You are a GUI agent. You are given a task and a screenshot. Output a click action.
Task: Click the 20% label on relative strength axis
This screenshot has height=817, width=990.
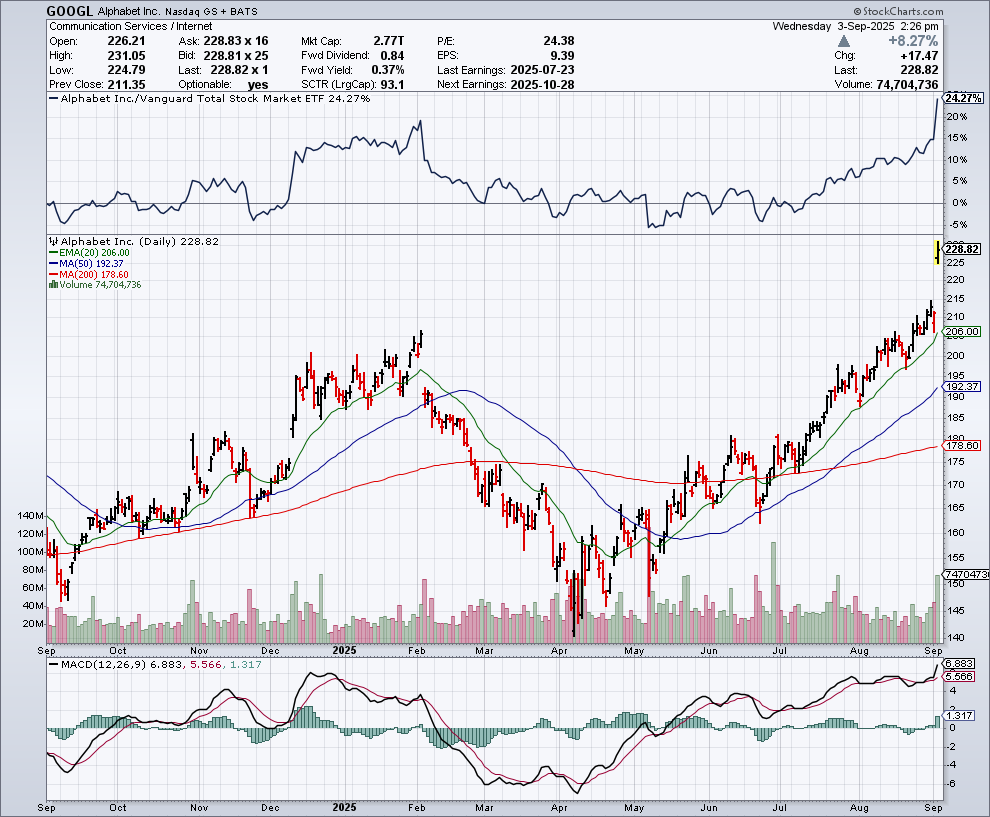coord(956,117)
